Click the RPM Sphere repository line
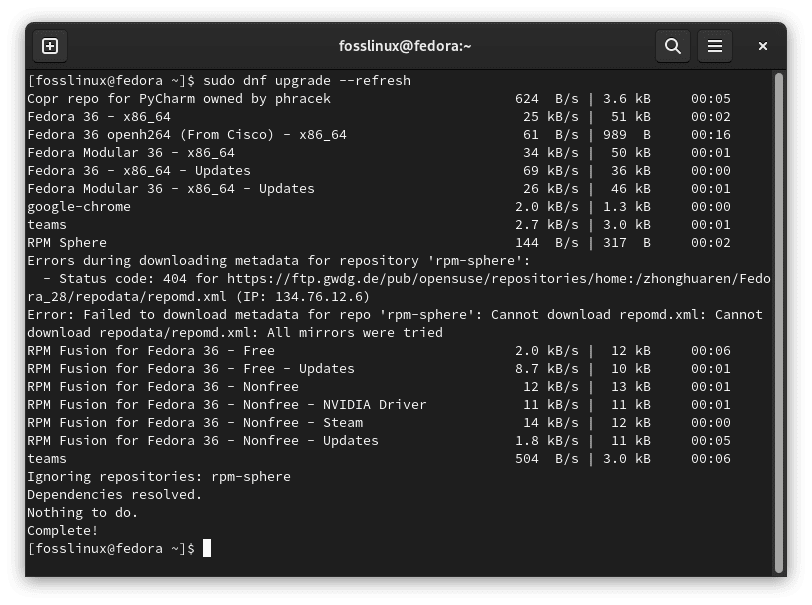Screen dimensions: 812x605 pyautogui.click(x=68, y=242)
